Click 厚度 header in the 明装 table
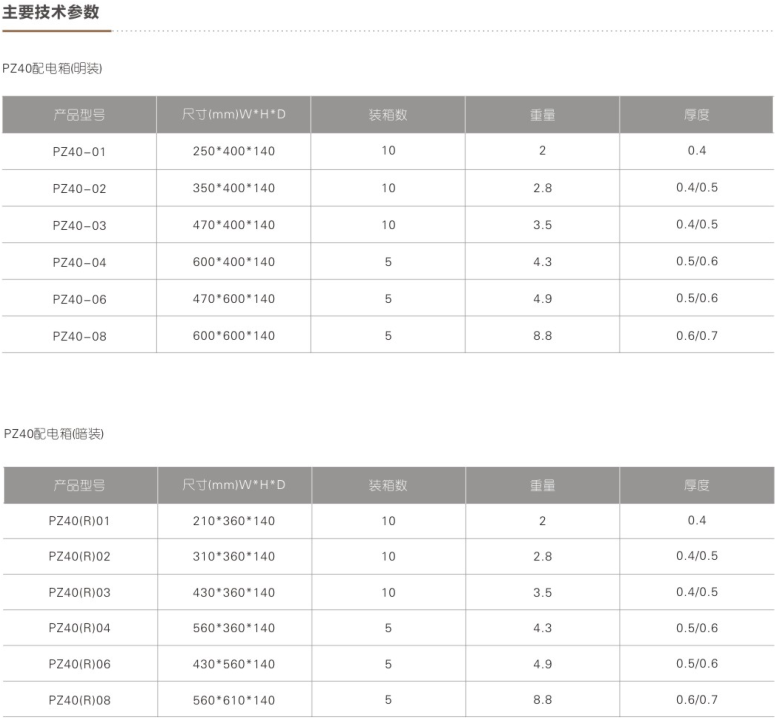The image size is (776, 718). (696, 115)
